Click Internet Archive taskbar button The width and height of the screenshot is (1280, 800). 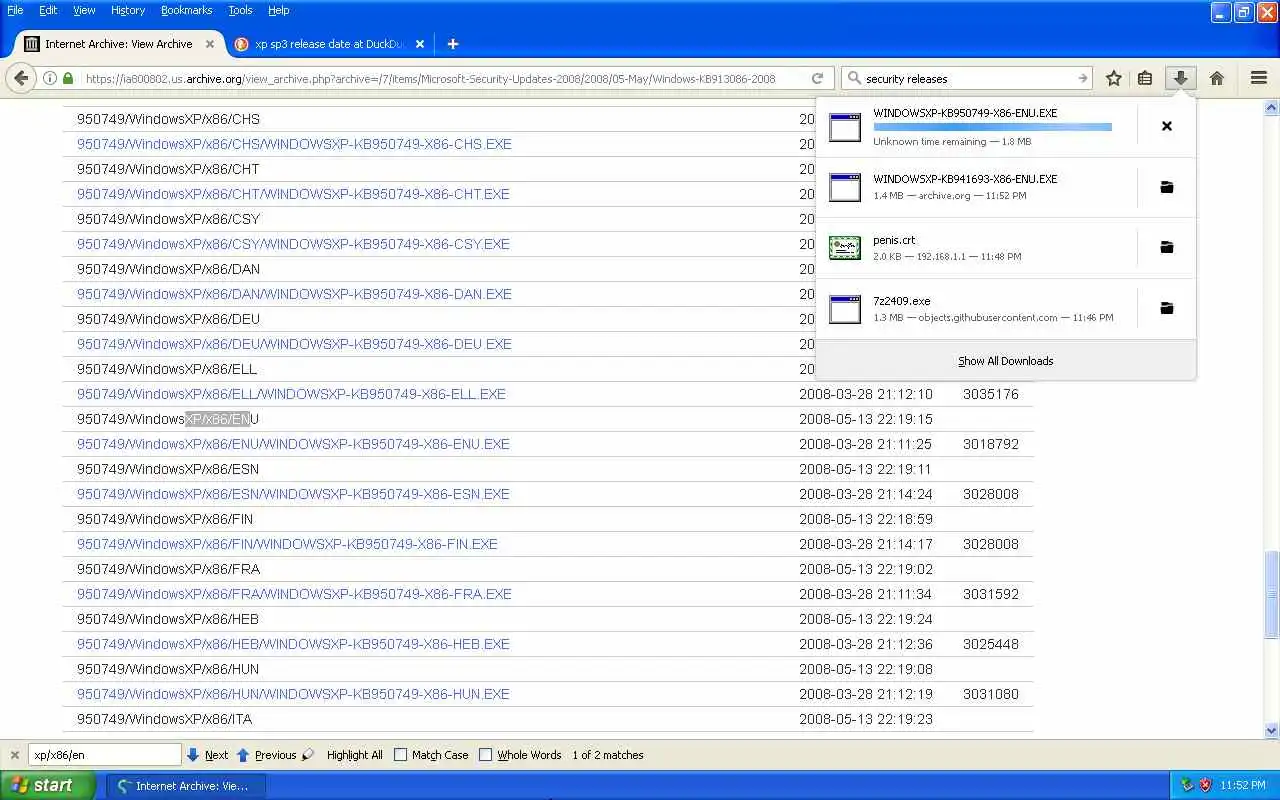[x=186, y=785]
